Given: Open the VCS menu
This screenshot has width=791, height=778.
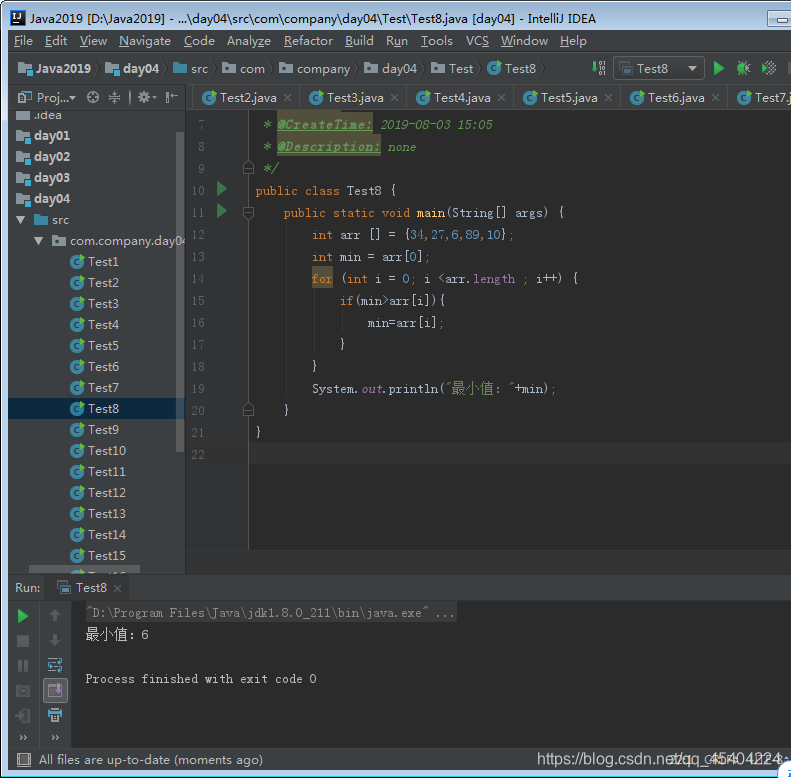Looking at the screenshot, I should pos(477,41).
